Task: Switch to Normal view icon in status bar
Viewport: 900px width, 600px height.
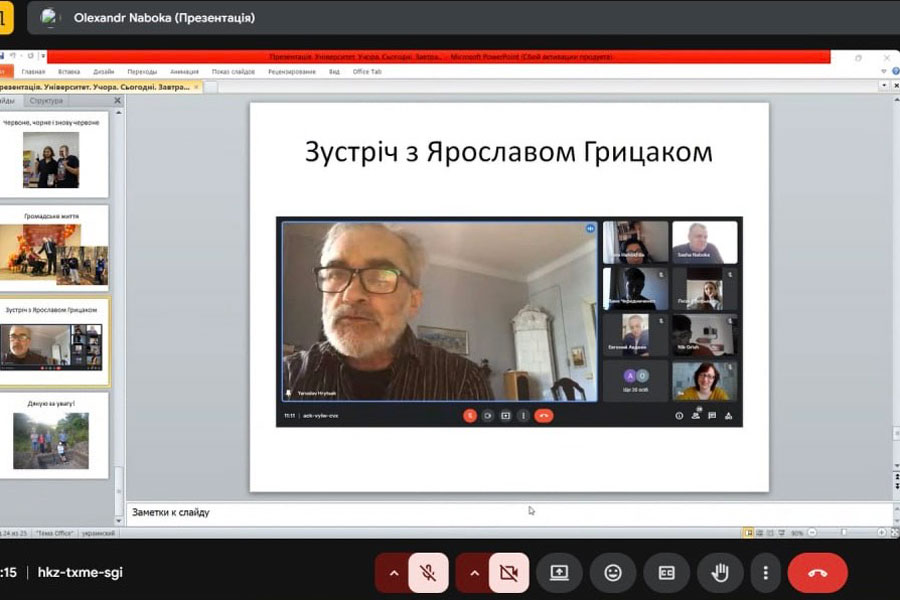Action: (x=748, y=533)
